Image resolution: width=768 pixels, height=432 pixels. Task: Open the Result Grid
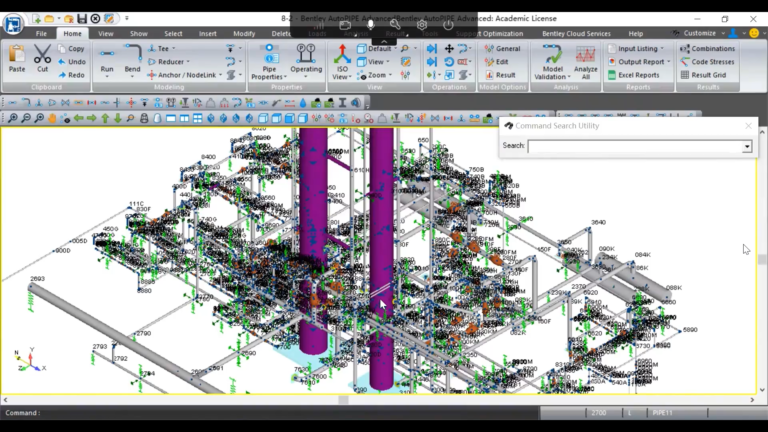pyautogui.click(x=703, y=75)
